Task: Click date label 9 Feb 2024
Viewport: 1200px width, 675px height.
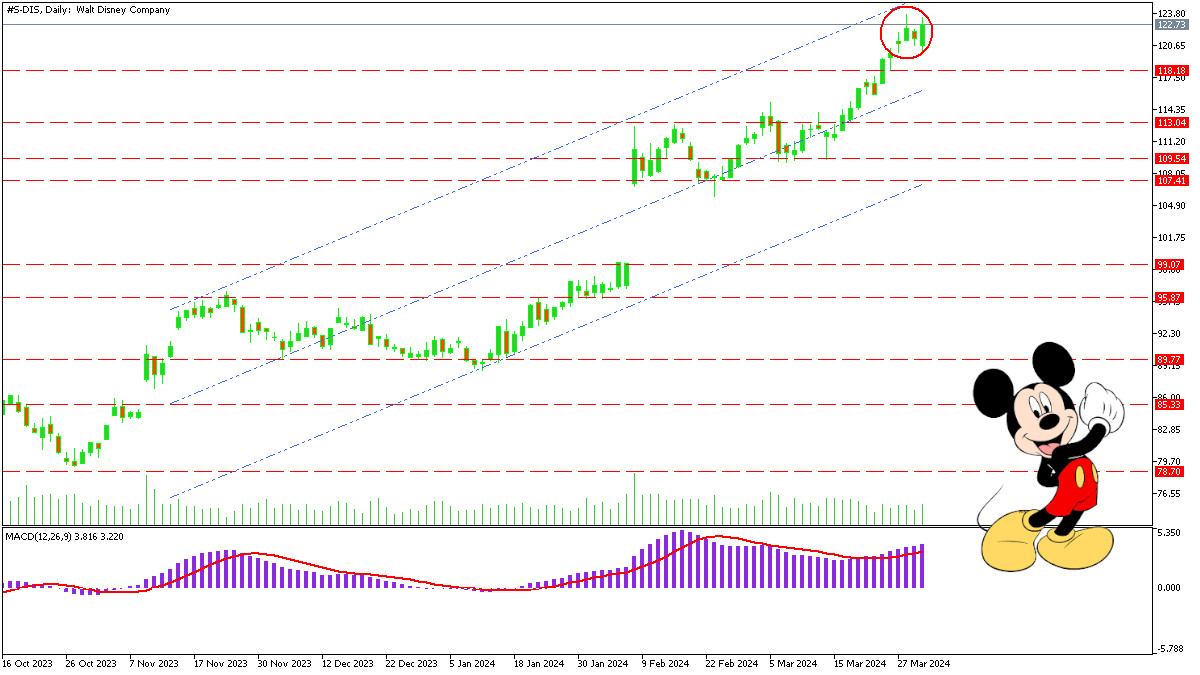Action: (665, 663)
